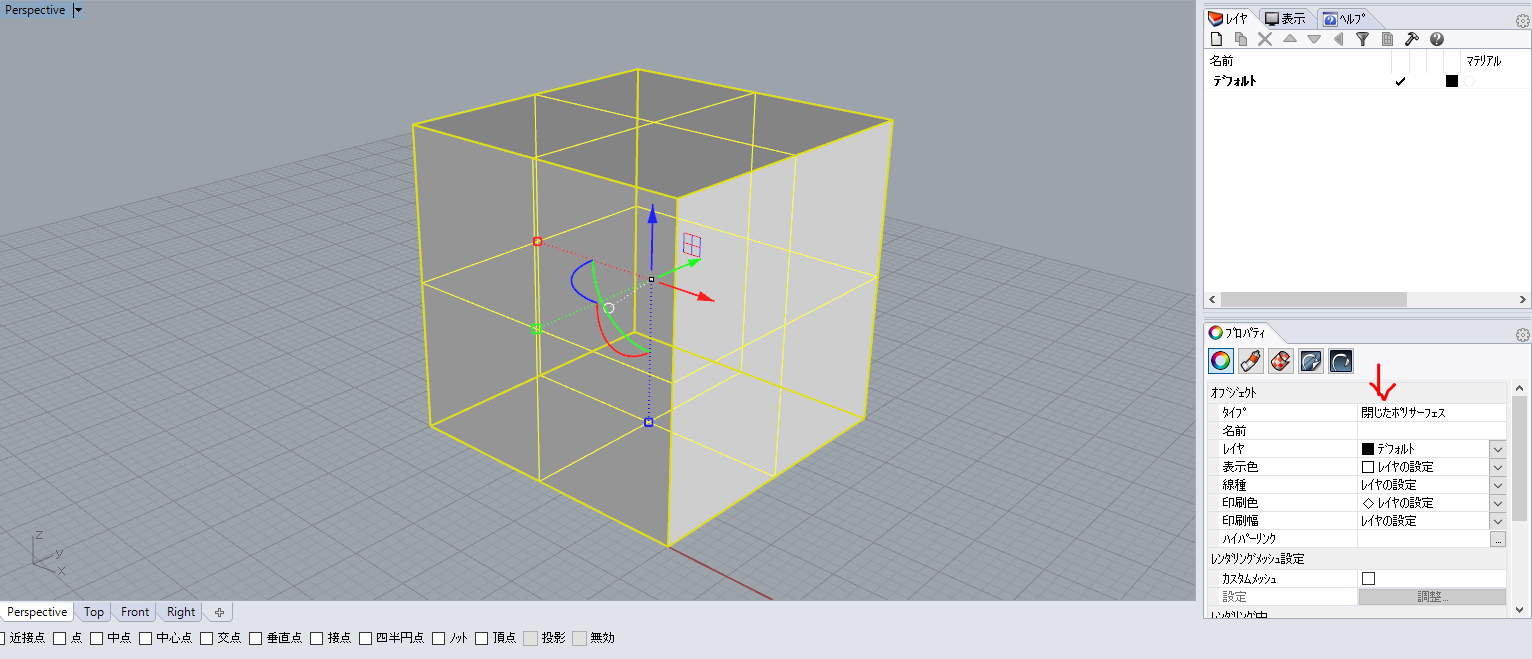The width and height of the screenshot is (1532, 659).
Task: Open the material paint tube properties icon
Action: pyautogui.click(x=1251, y=361)
